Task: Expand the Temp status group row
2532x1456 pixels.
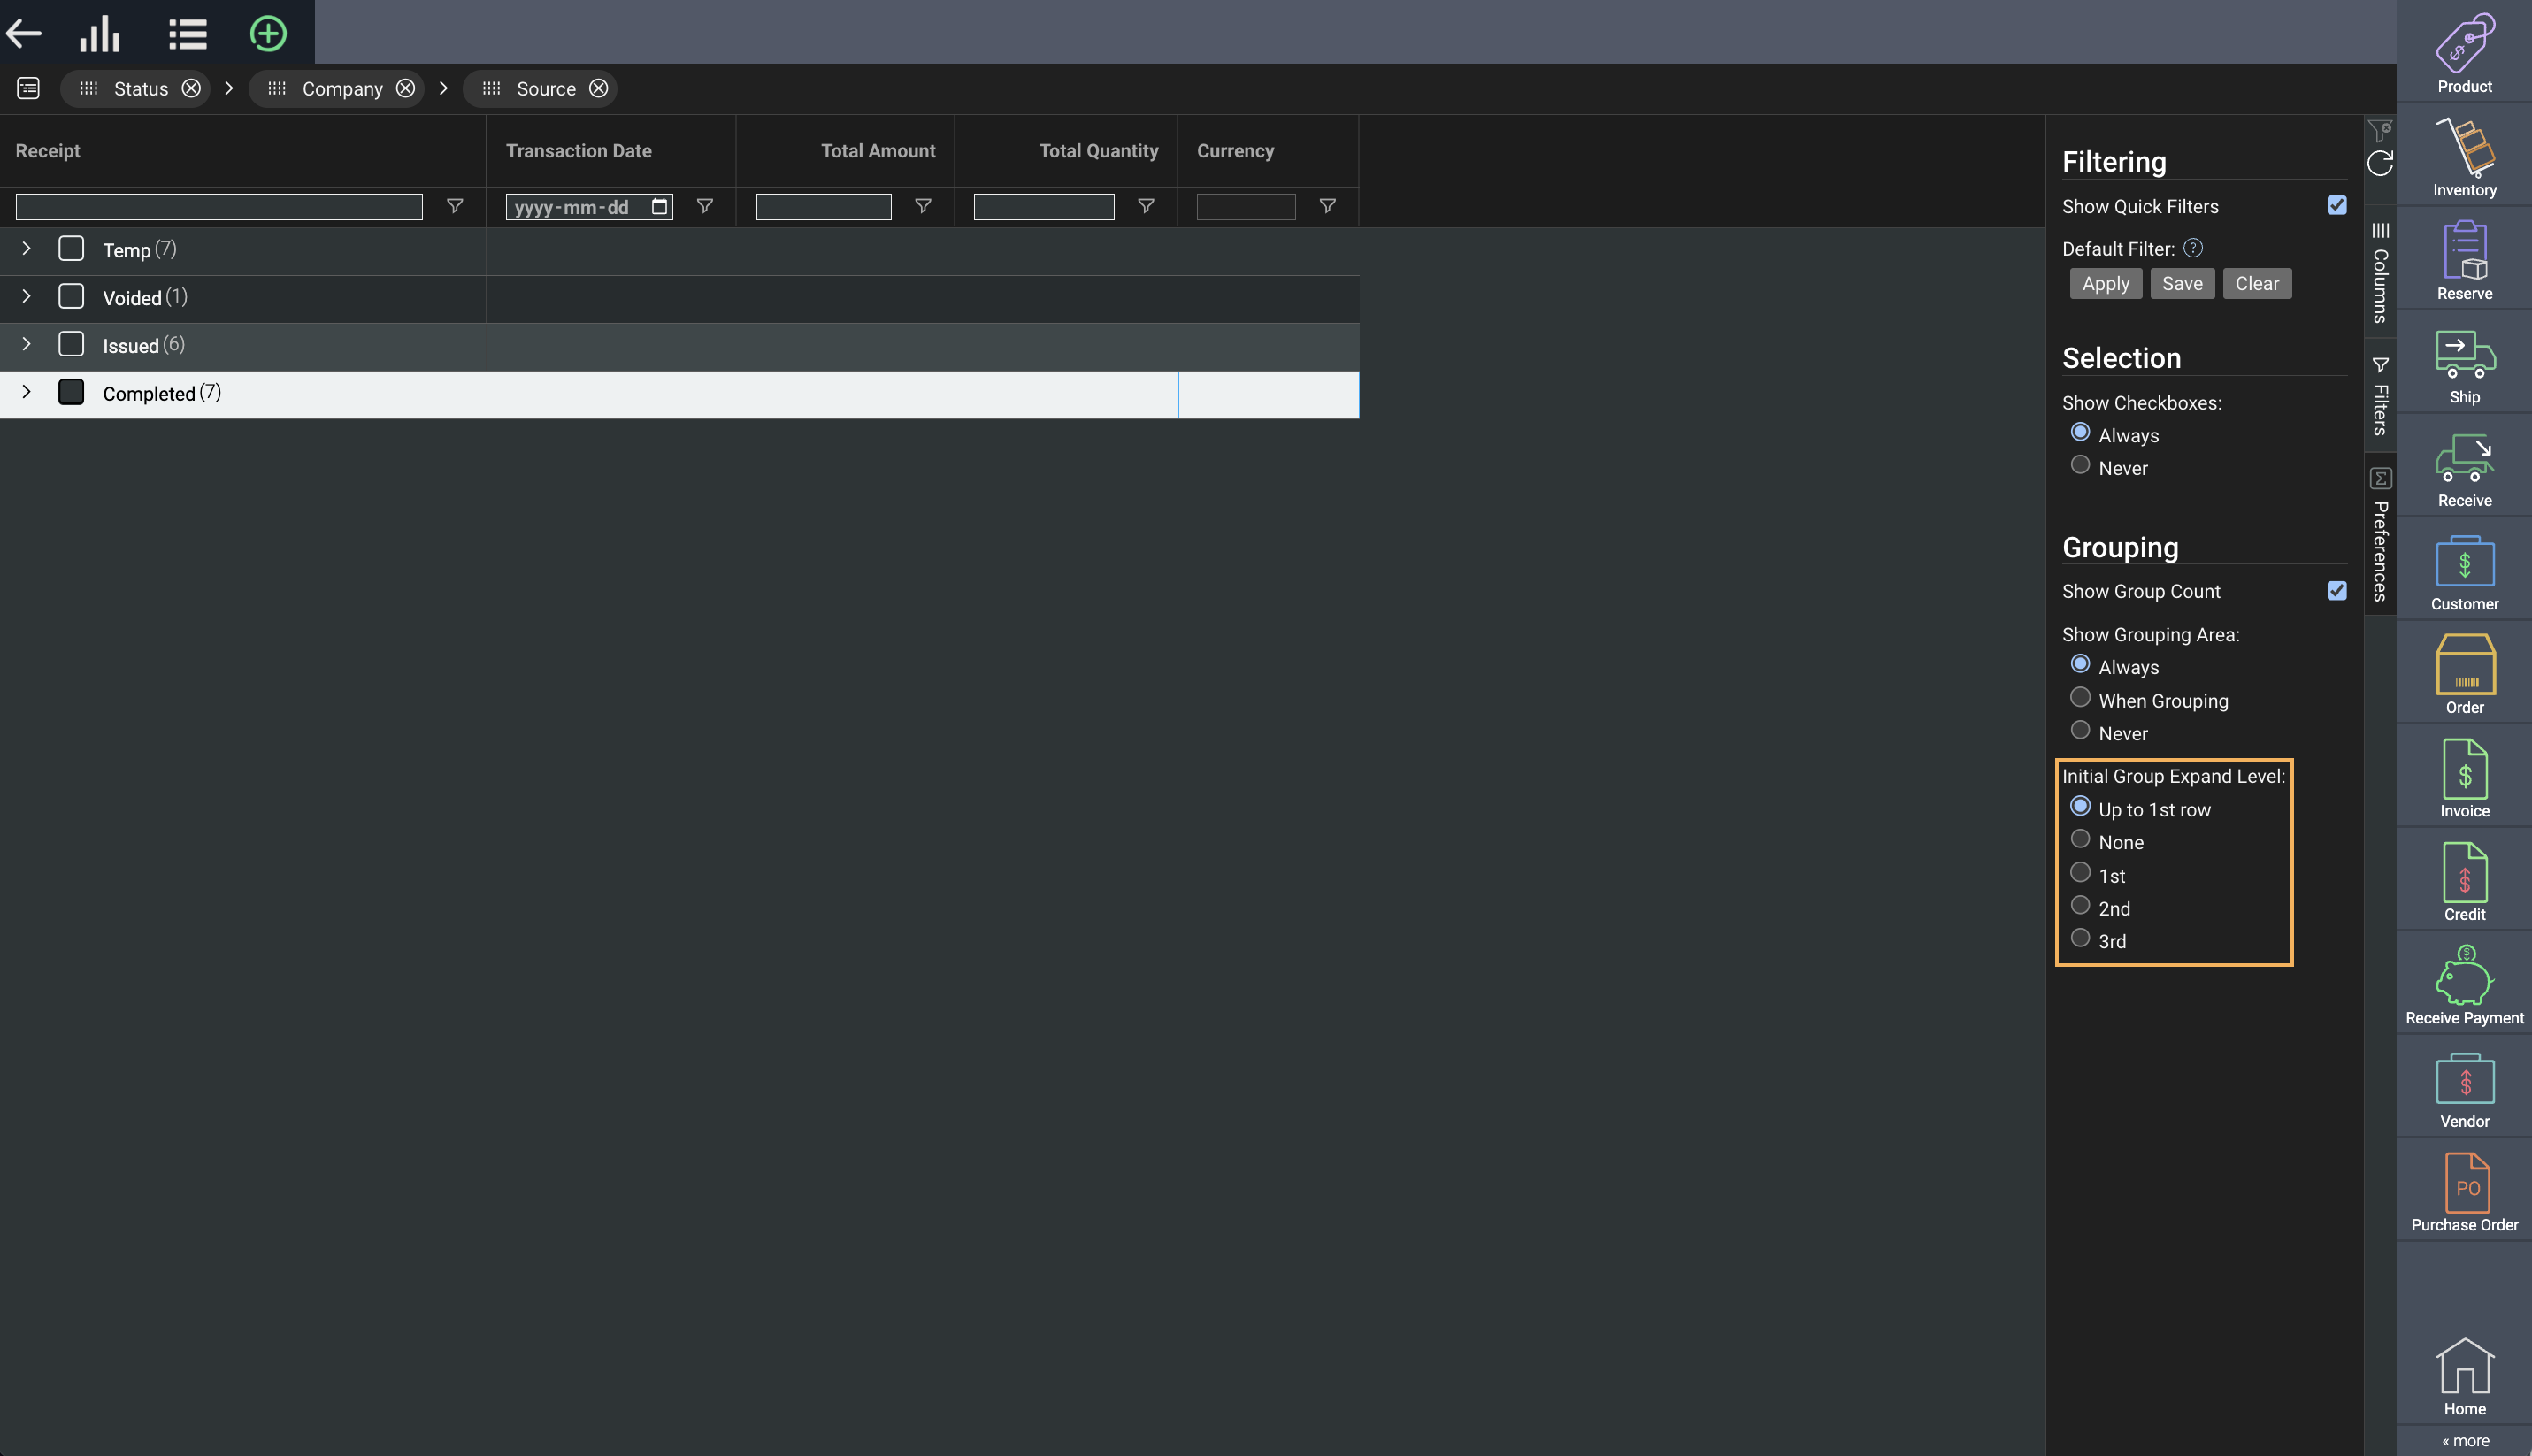Action: [27, 249]
